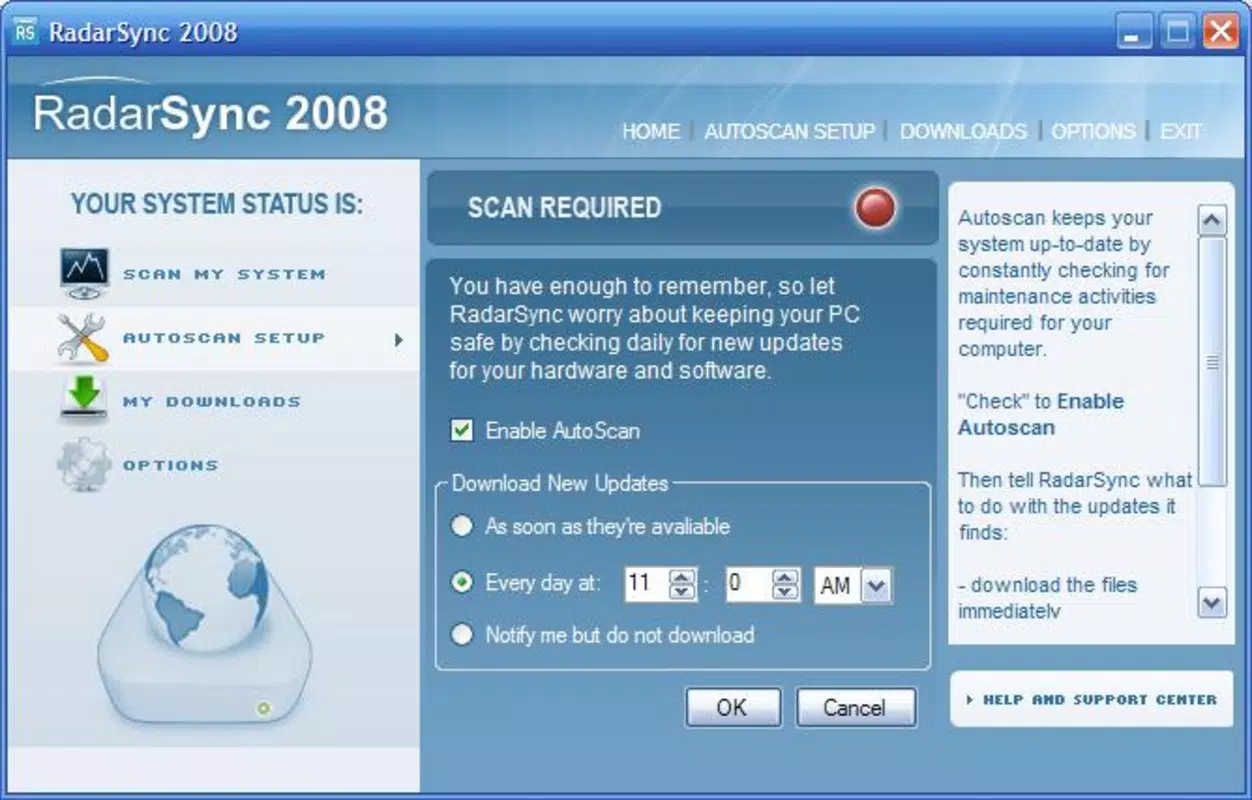Click the arrow beside Autoscan Setup sidebar item
The height and width of the screenshot is (800, 1252).
point(399,340)
